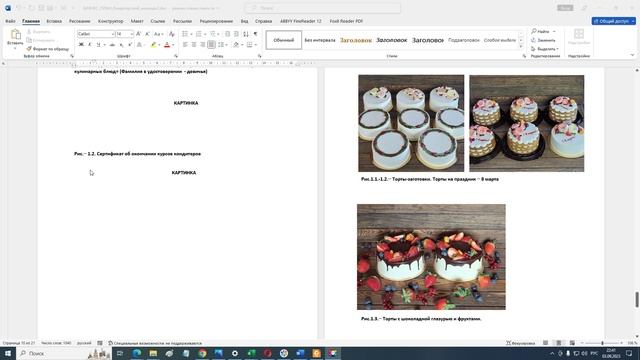Click the borders icon

point(249,45)
